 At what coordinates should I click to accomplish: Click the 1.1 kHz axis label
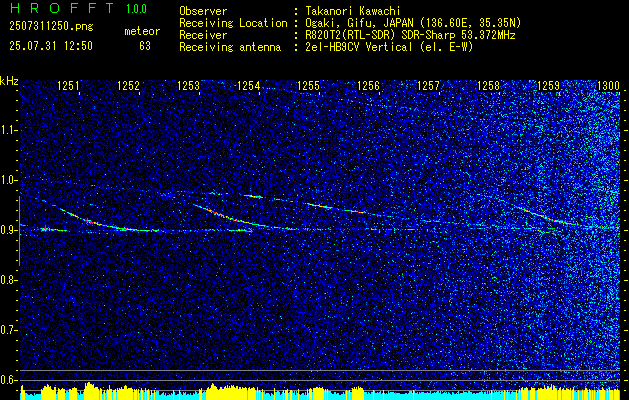[8, 130]
